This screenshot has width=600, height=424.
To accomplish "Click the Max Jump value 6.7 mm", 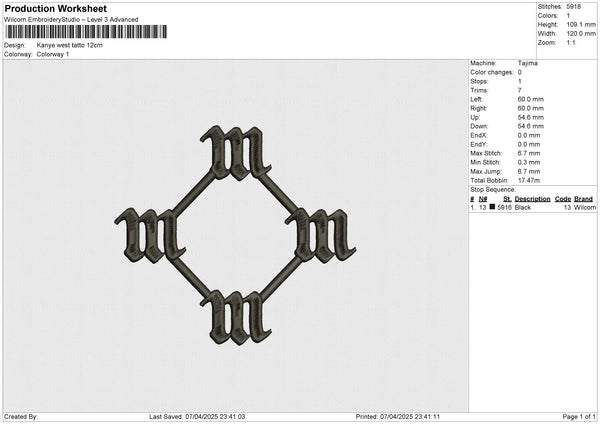I will 529,171.
